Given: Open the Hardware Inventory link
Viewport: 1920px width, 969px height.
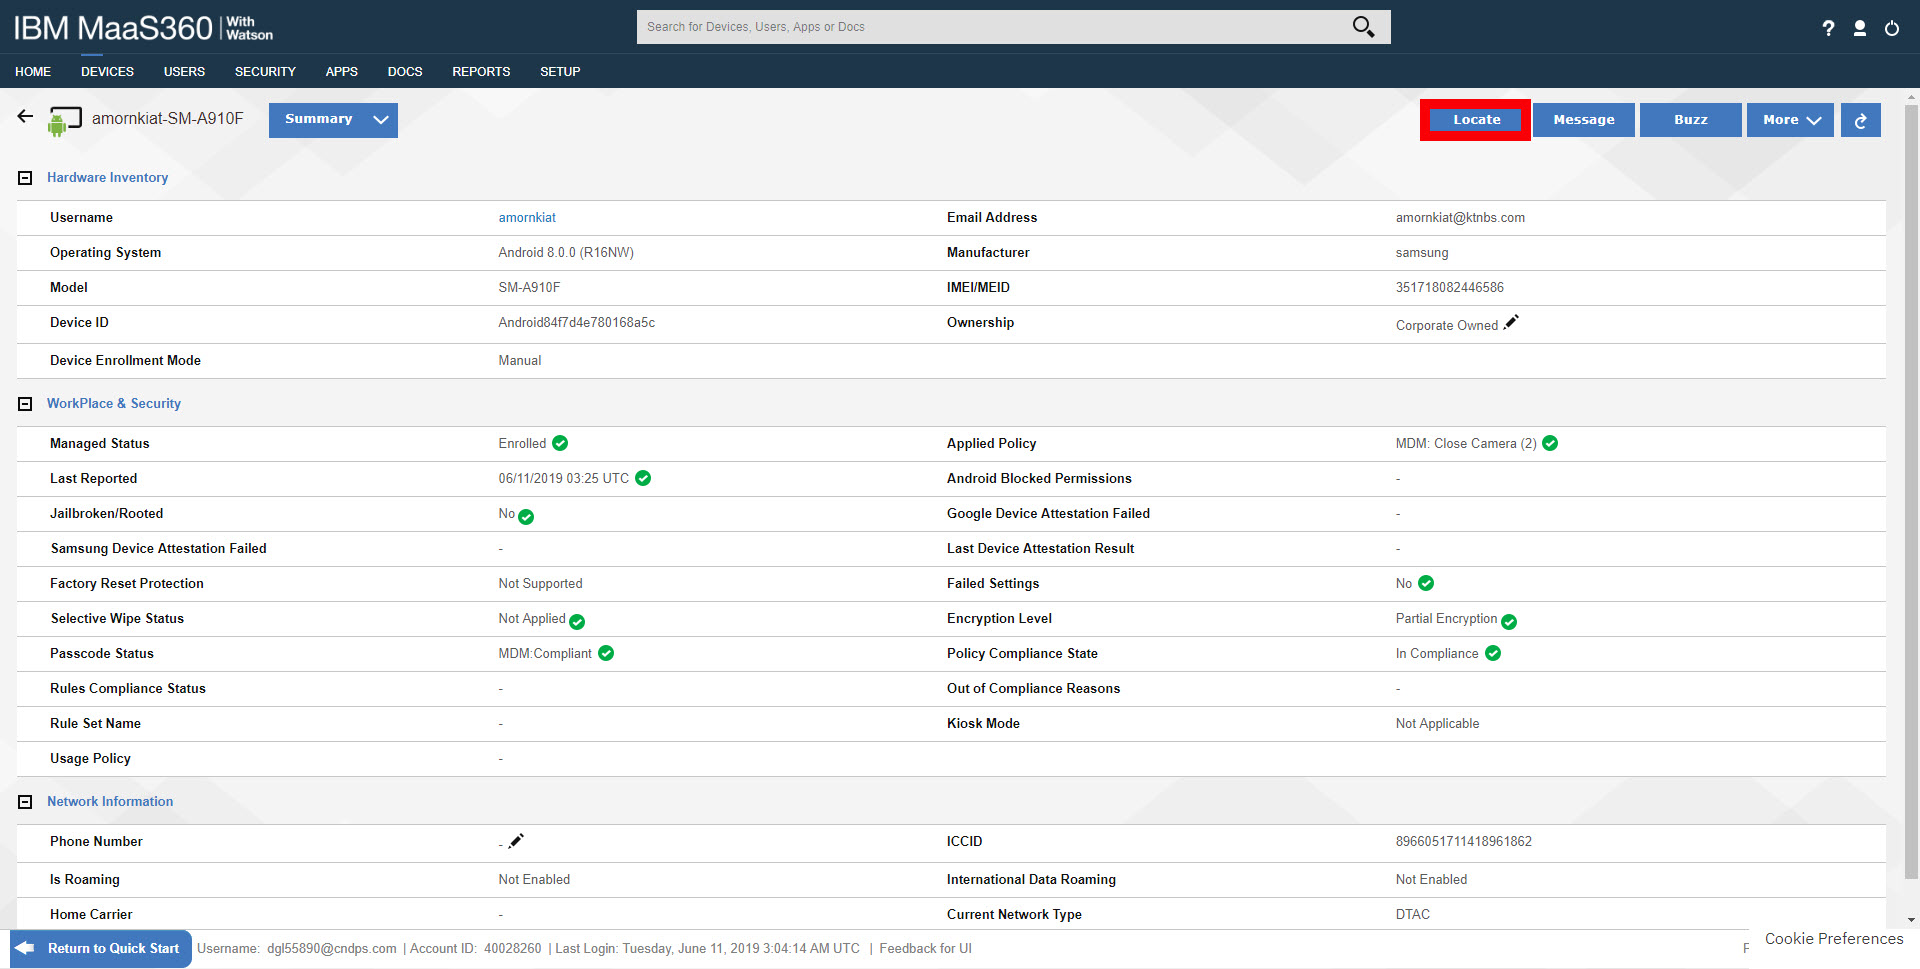Looking at the screenshot, I should pos(107,178).
